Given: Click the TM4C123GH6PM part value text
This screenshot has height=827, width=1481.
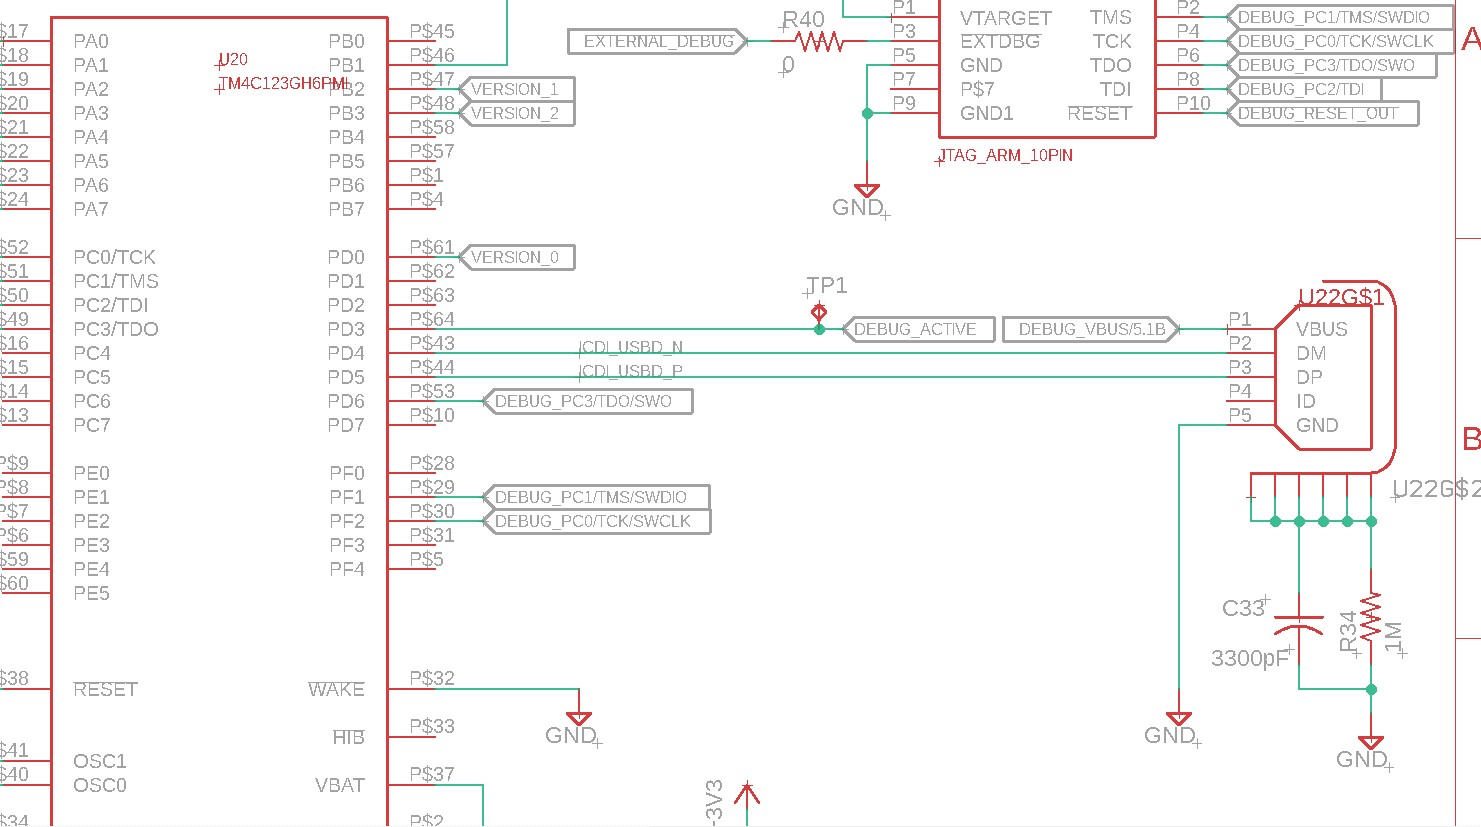Looking at the screenshot, I should pos(284,84).
